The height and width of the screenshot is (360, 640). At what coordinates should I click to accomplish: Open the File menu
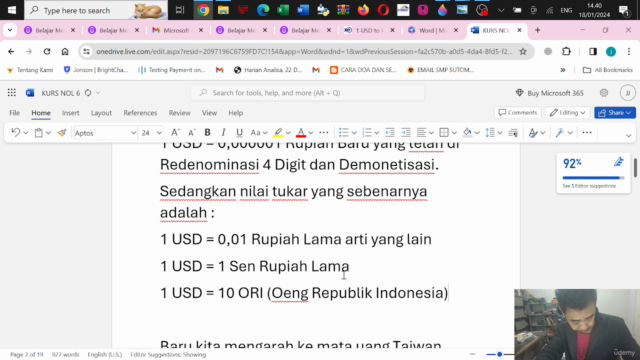14,113
